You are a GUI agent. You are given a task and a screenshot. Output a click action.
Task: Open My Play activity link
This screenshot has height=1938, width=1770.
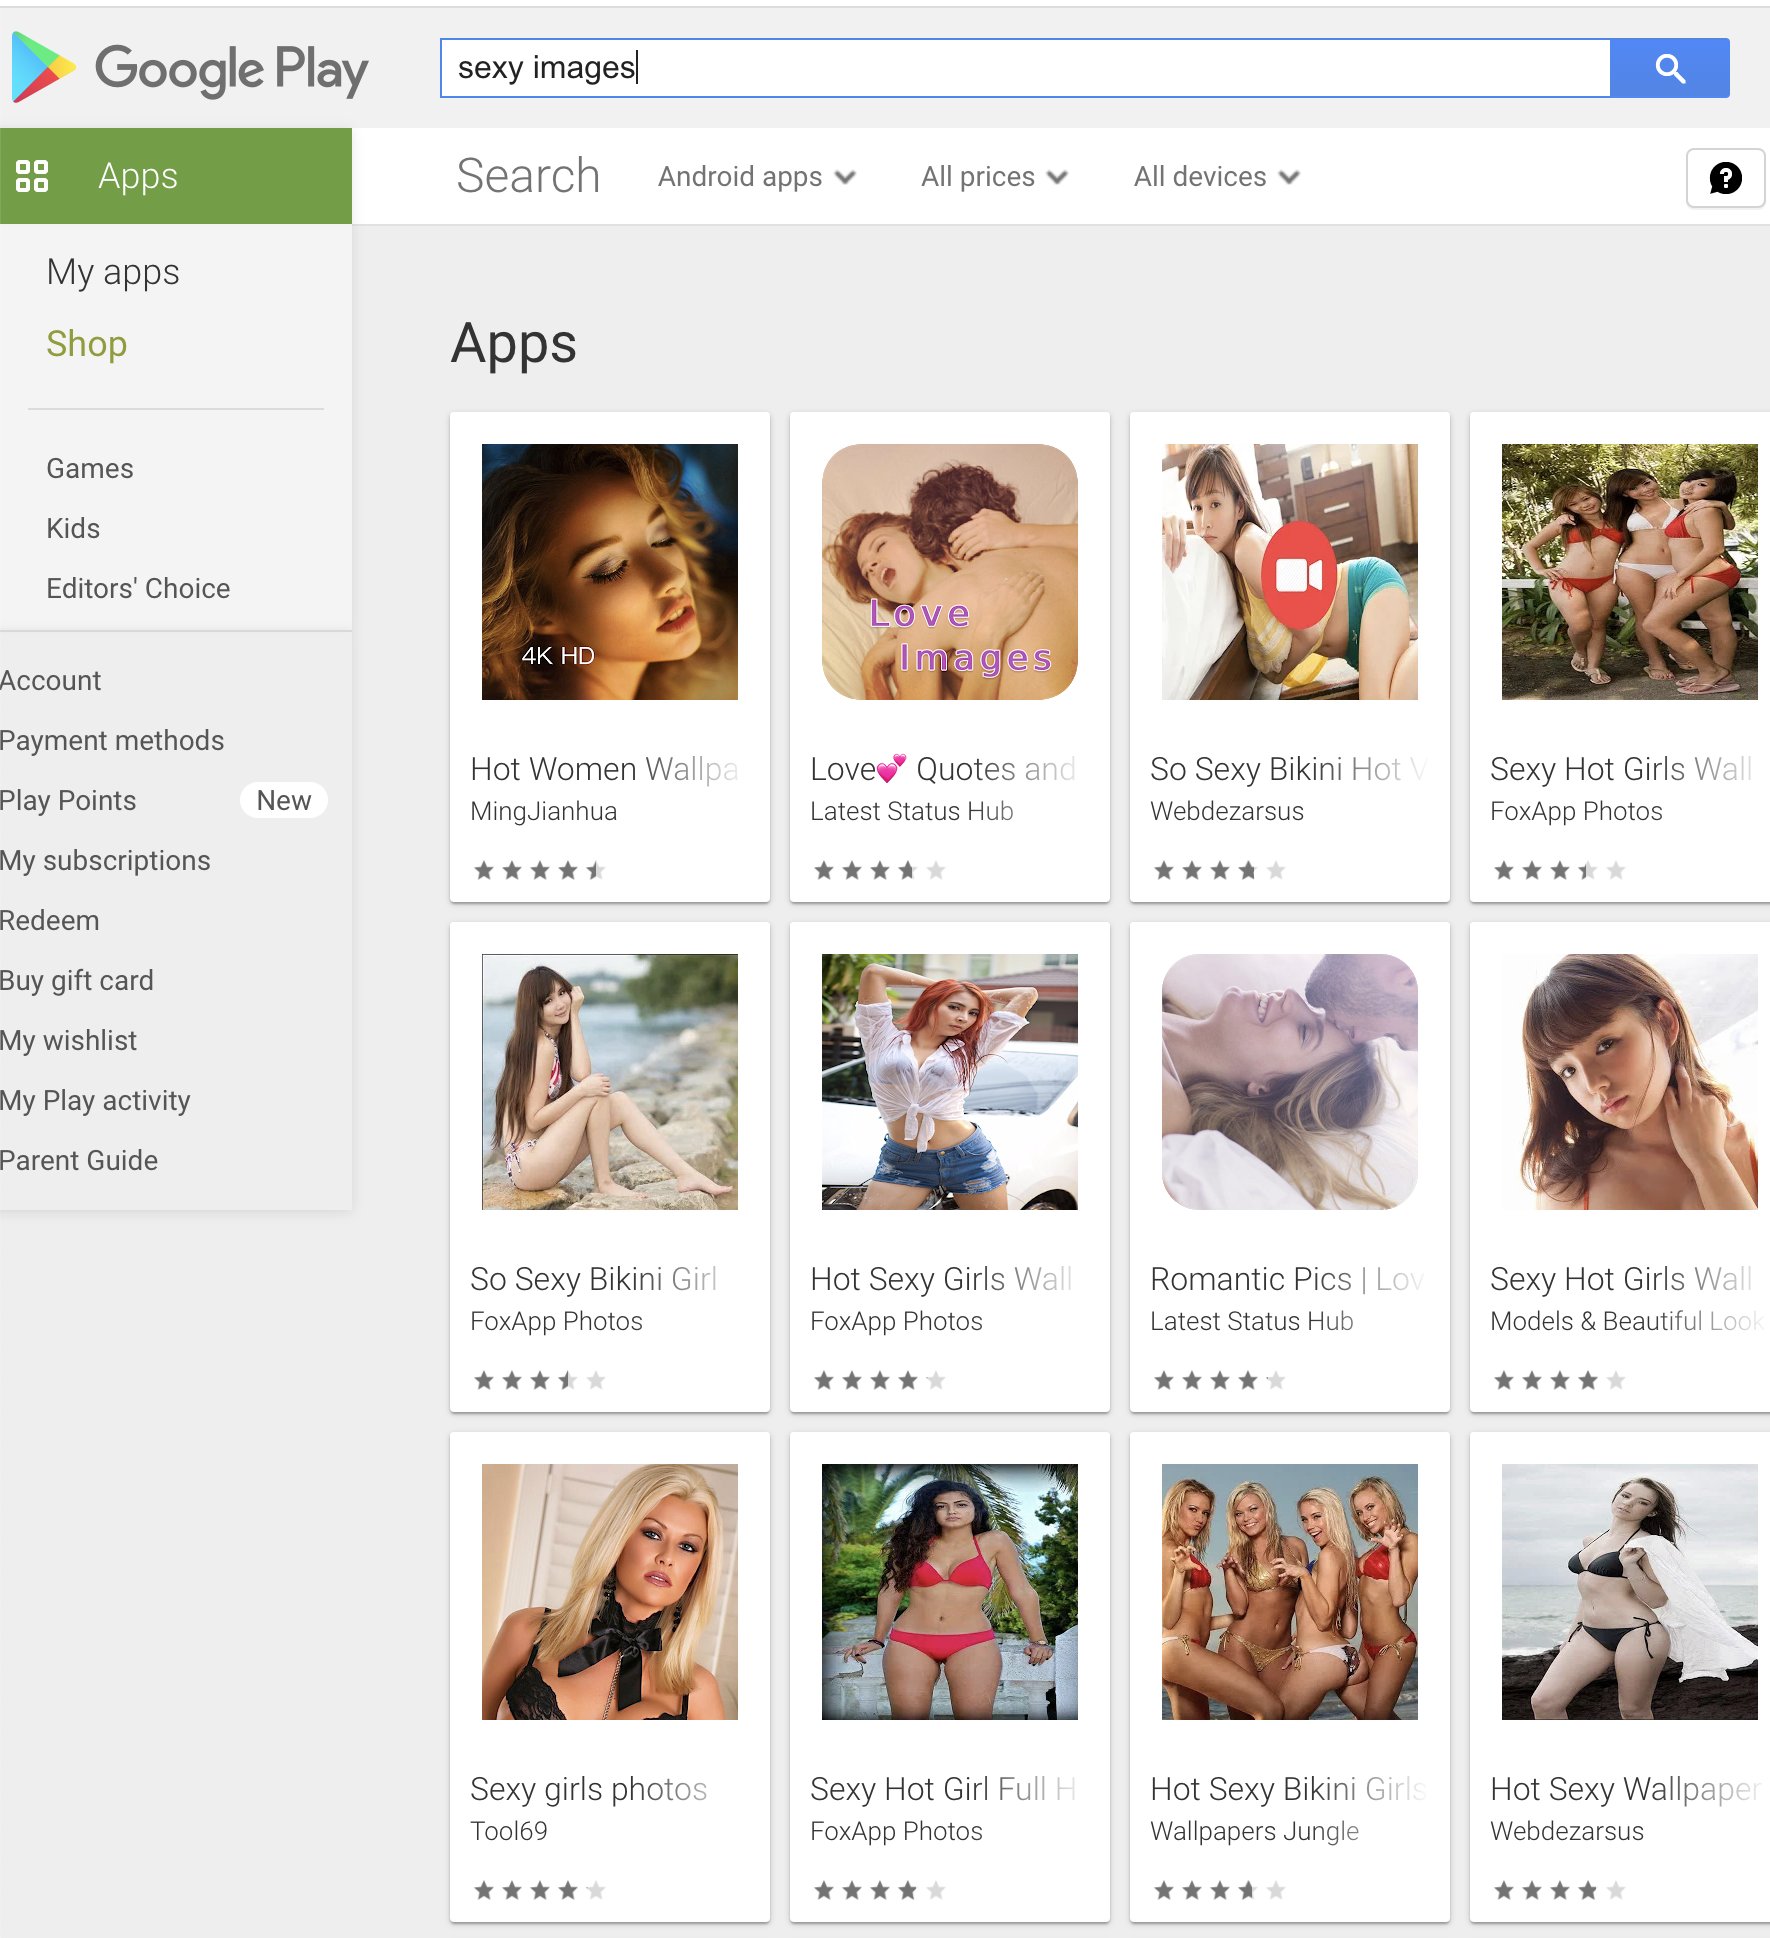[95, 1100]
